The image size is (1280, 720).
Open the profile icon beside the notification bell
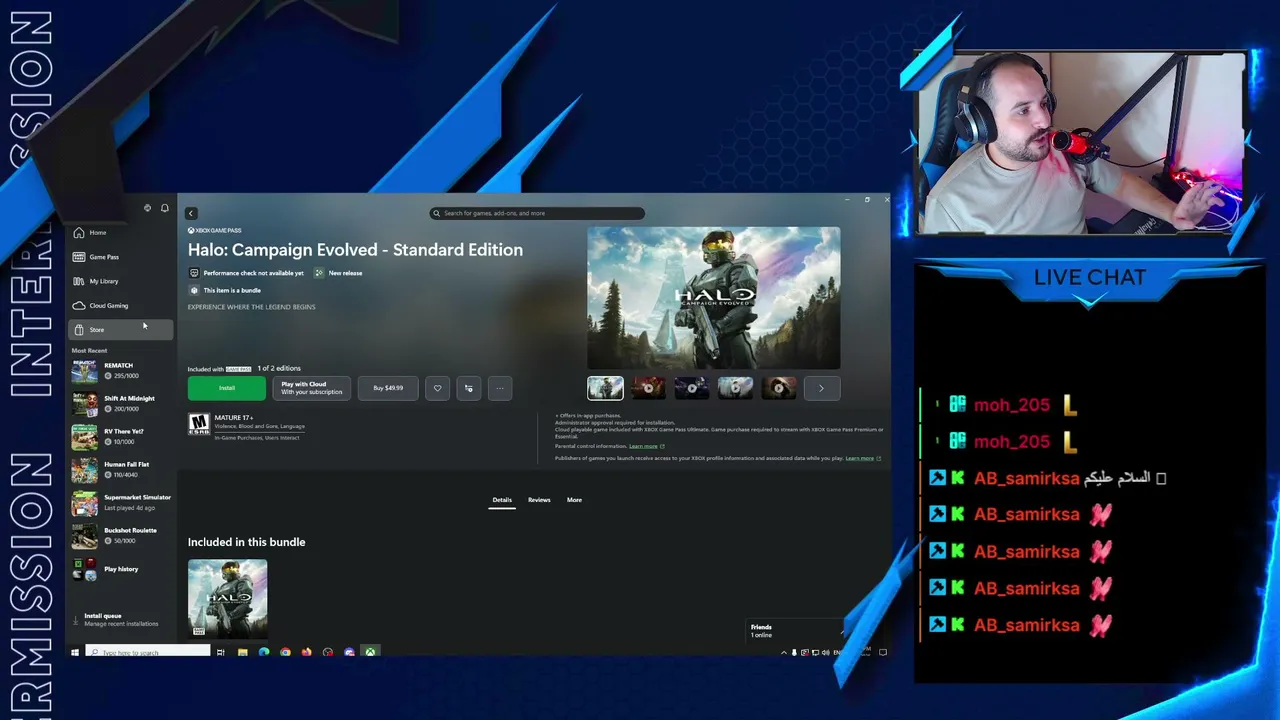tap(147, 208)
